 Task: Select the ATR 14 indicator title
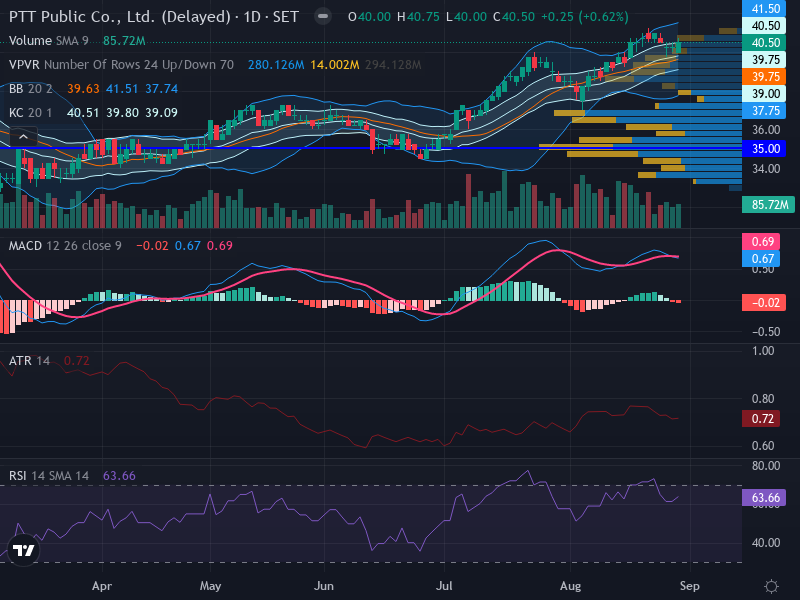click(x=29, y=361)
